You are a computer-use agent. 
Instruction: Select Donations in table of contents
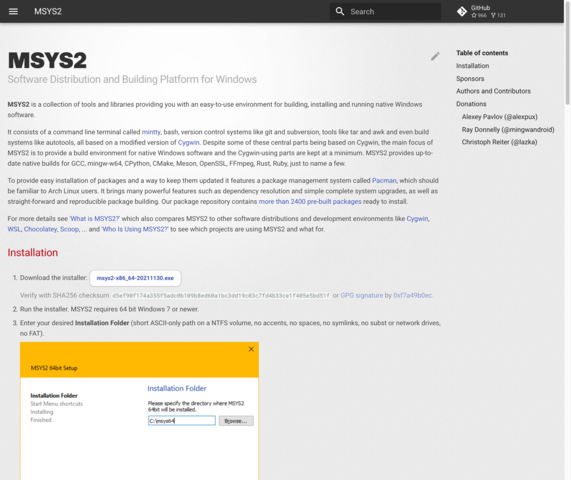(471, 104)
